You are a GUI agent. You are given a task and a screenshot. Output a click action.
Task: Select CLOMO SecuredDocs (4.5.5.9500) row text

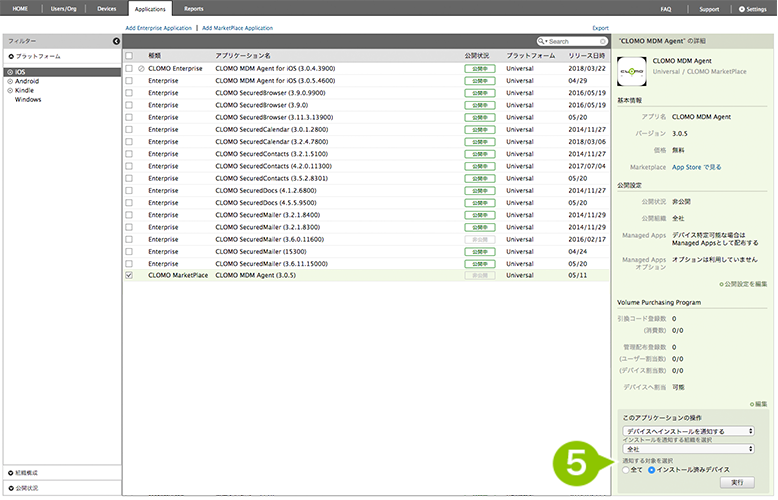pos(265,203)
